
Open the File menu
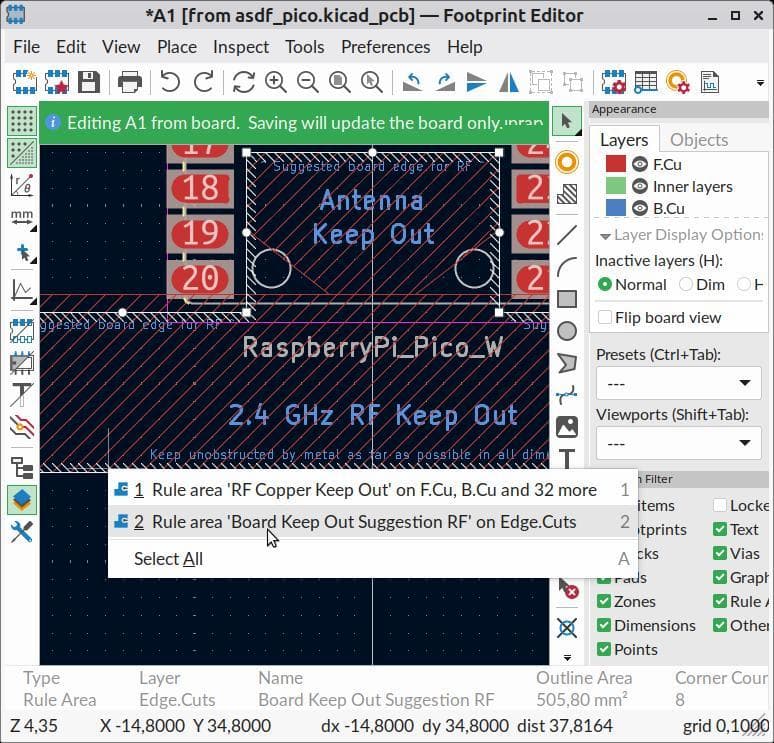tap(27, 47)
